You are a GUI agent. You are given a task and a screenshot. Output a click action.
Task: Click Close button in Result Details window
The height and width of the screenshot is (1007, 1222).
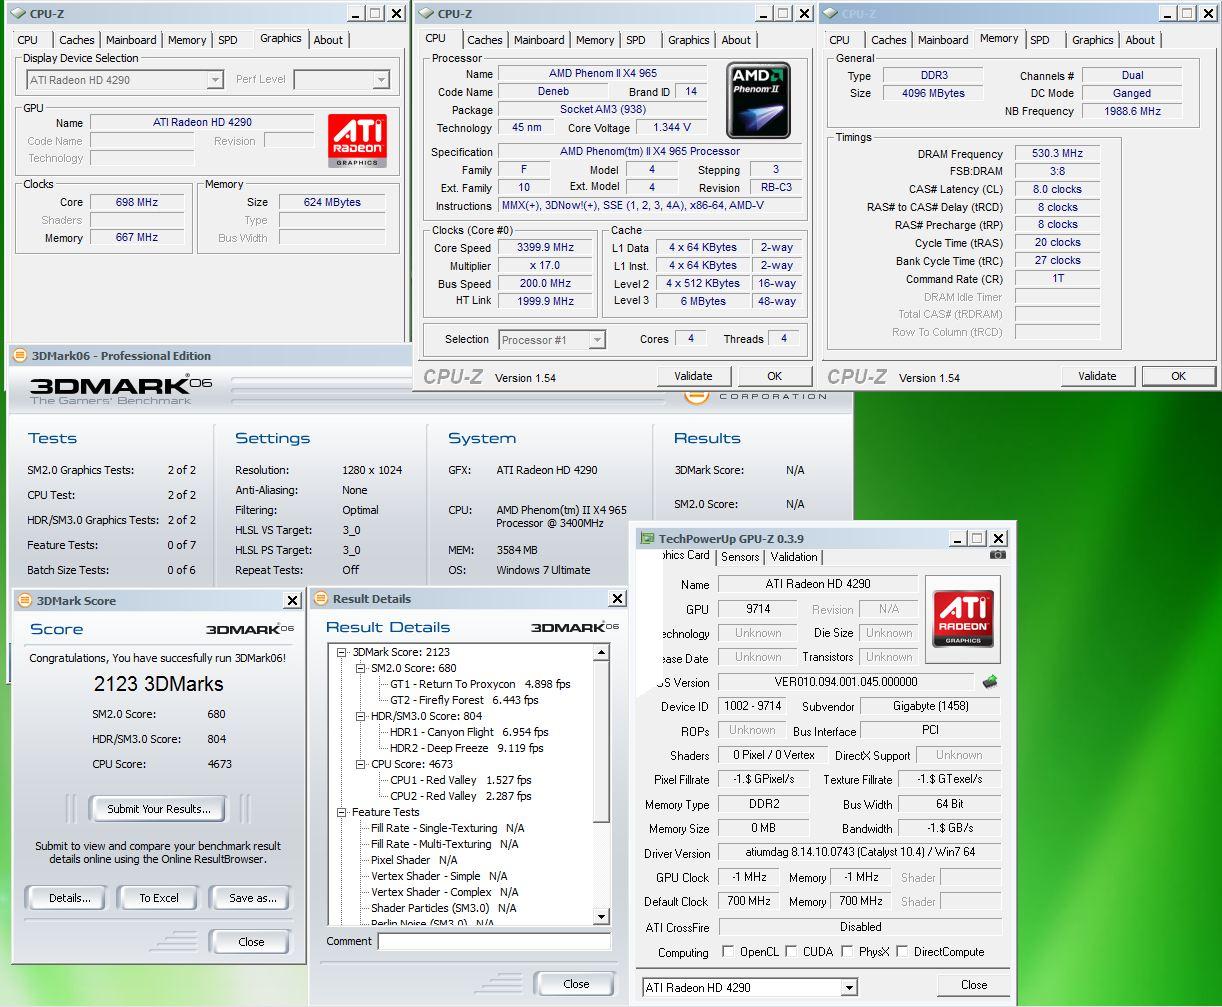point(576,984)
